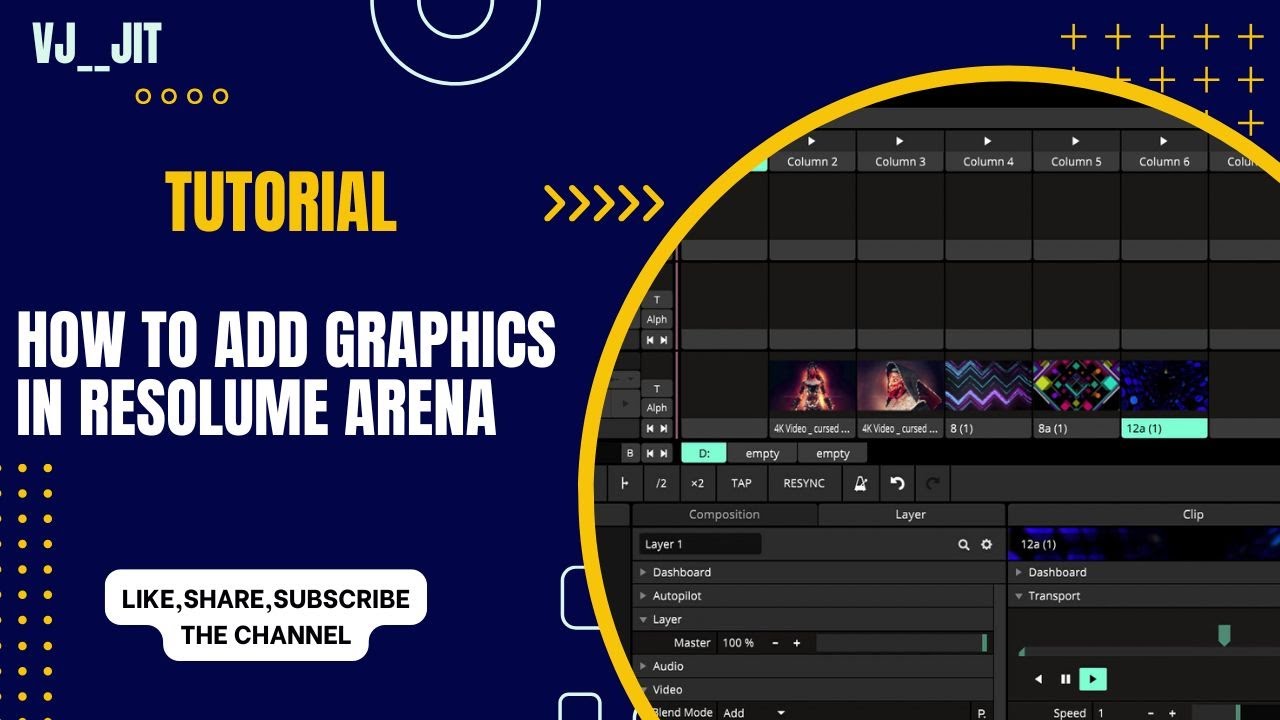Click previous arrow beside the B button
The height and width of the screenshot is (720, 1280).
coord(650,453)
